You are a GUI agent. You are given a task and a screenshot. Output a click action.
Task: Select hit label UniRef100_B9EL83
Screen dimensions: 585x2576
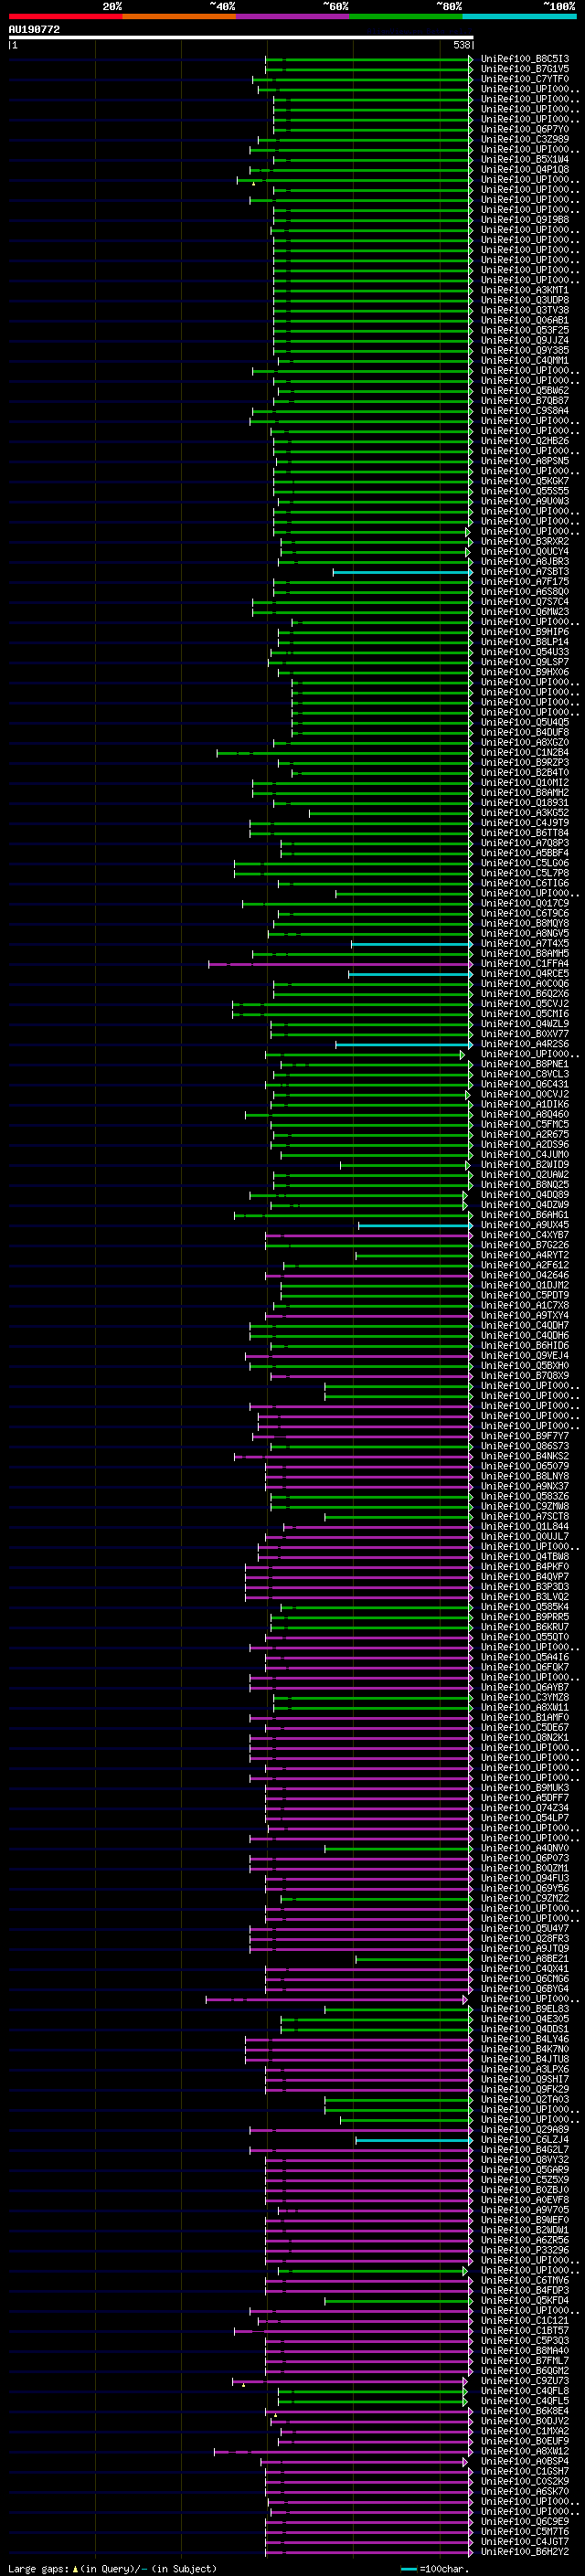click(x=525, y=2009)
